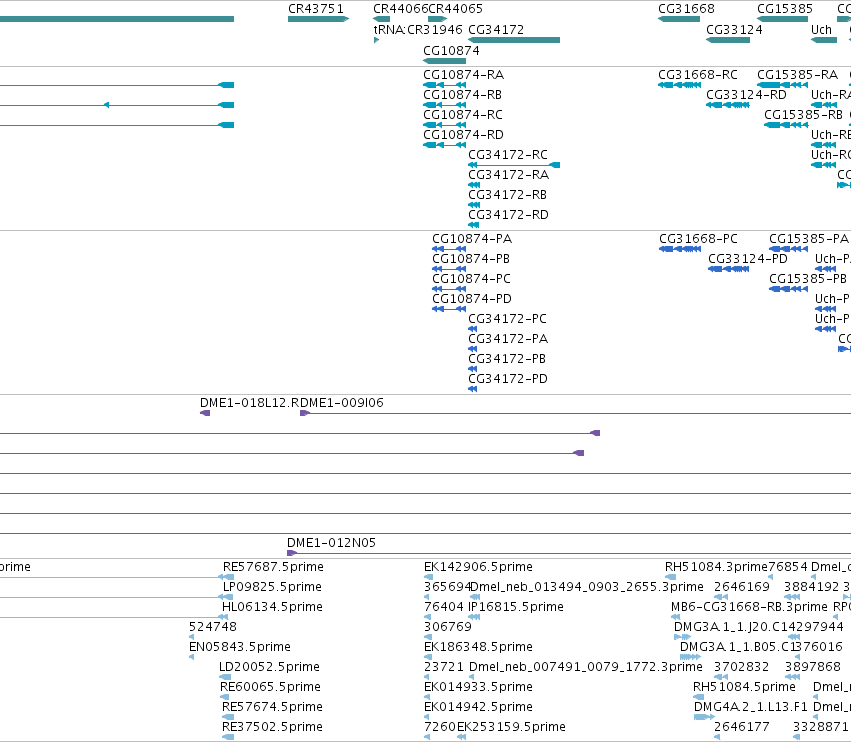Select feature DMG4A.2_1.L13.F1
This screenshot has height=742, width=851.
[751, 707]
